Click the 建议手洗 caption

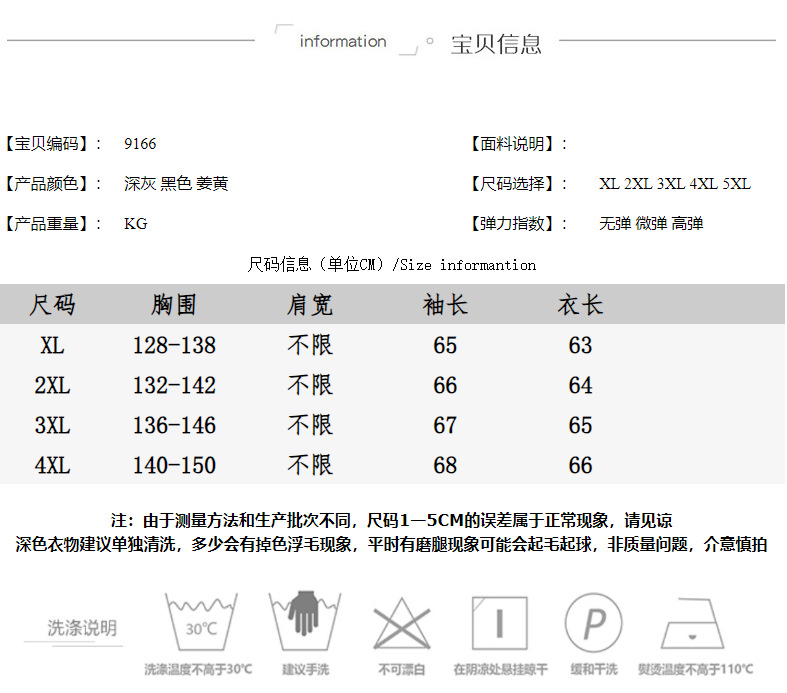[x=305, y=669]
